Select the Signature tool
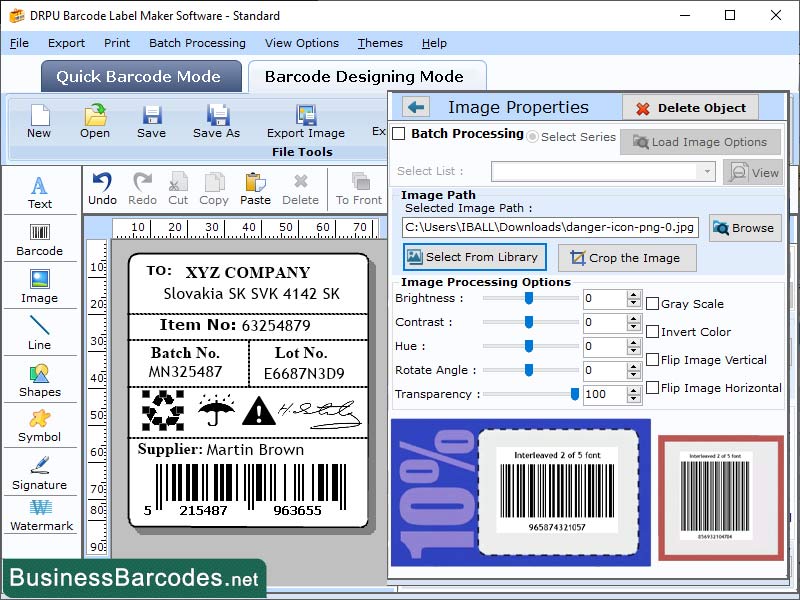 pyautogui.click(x=40, y=475)
